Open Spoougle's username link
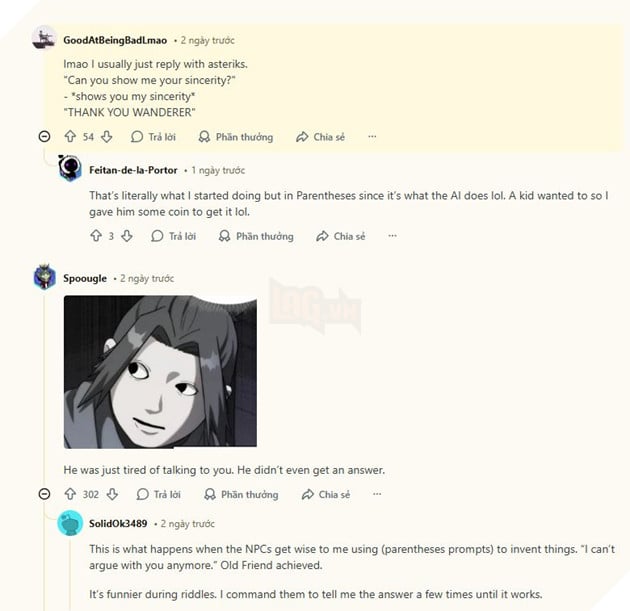Screen dimensions: 630x611 (x=85, y=278)
